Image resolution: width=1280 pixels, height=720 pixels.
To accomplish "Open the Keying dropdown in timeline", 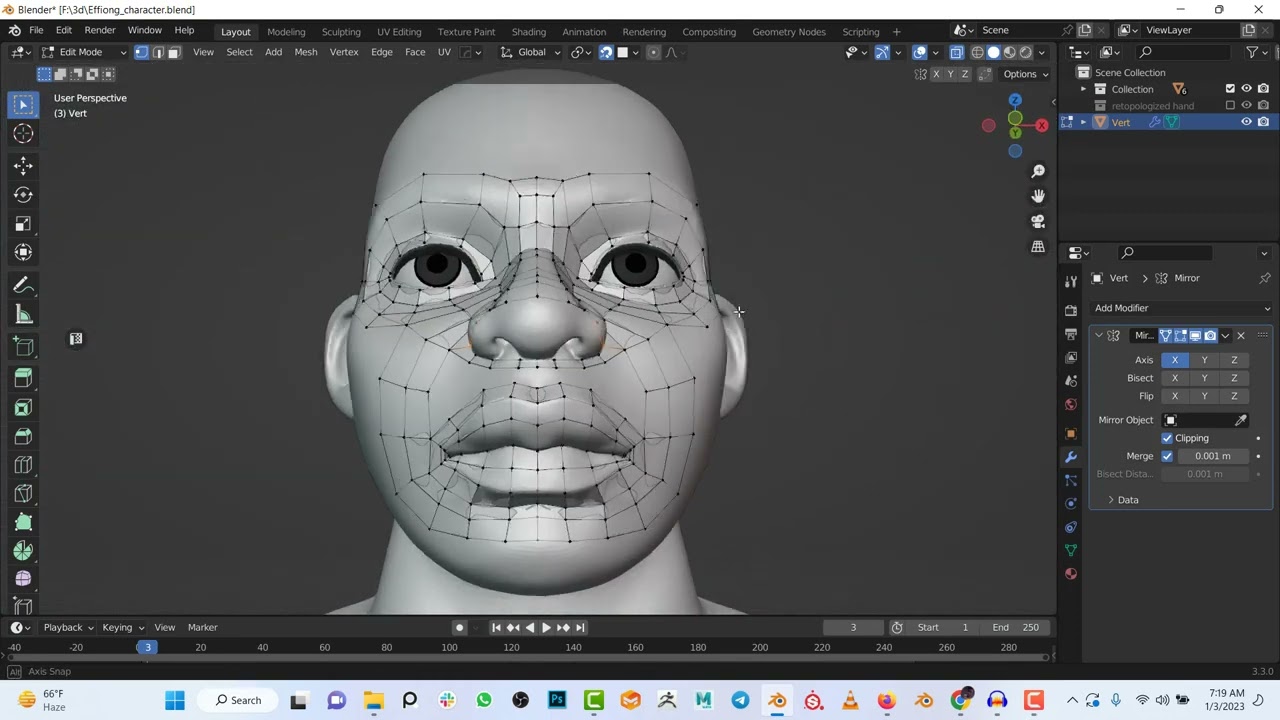I will click(x=123, y=627).
